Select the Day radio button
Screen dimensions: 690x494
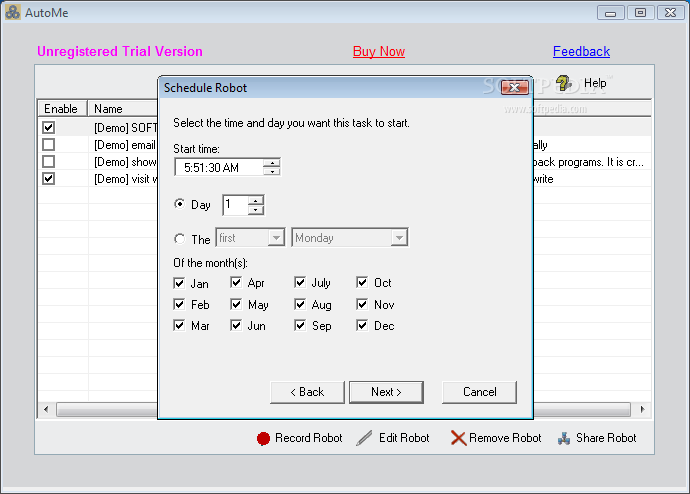[x=179, y=204]
